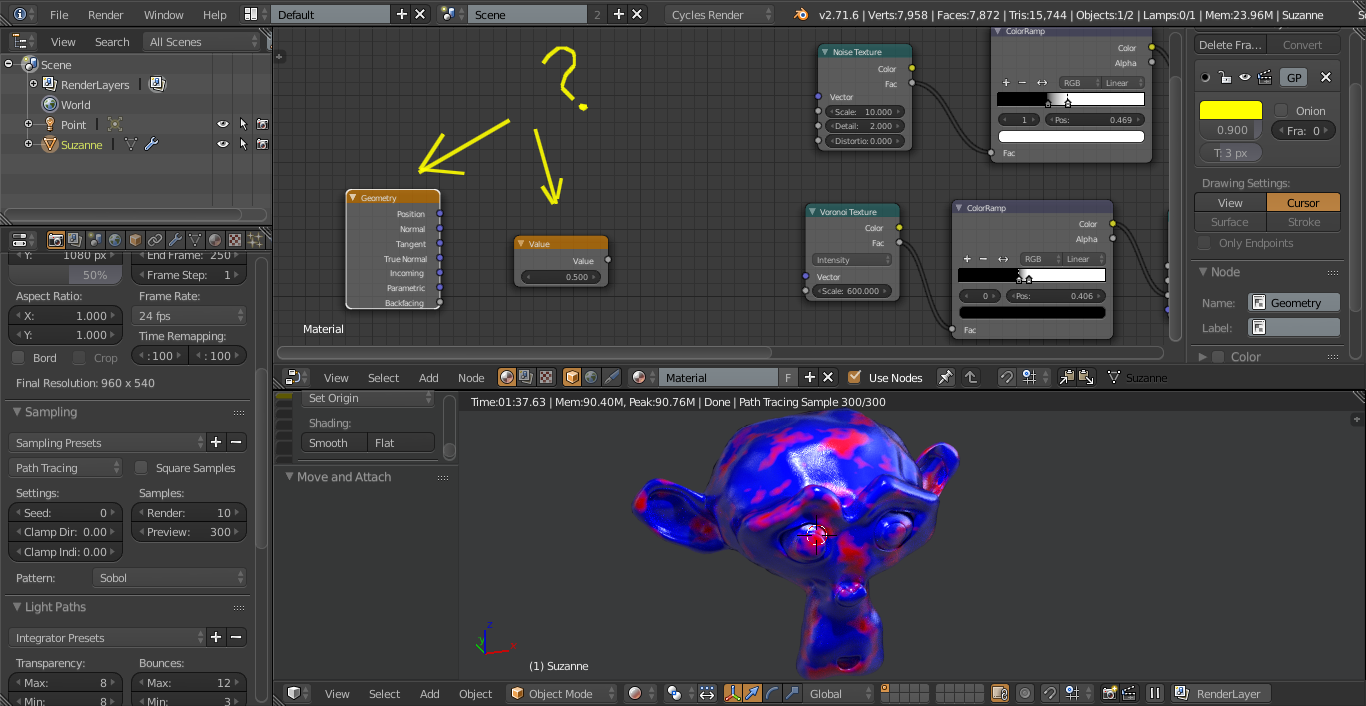The height and width of the screenshot is (706, 1366).
Task: Open the Node menu in node editor
Action: [x=471, y=377]
